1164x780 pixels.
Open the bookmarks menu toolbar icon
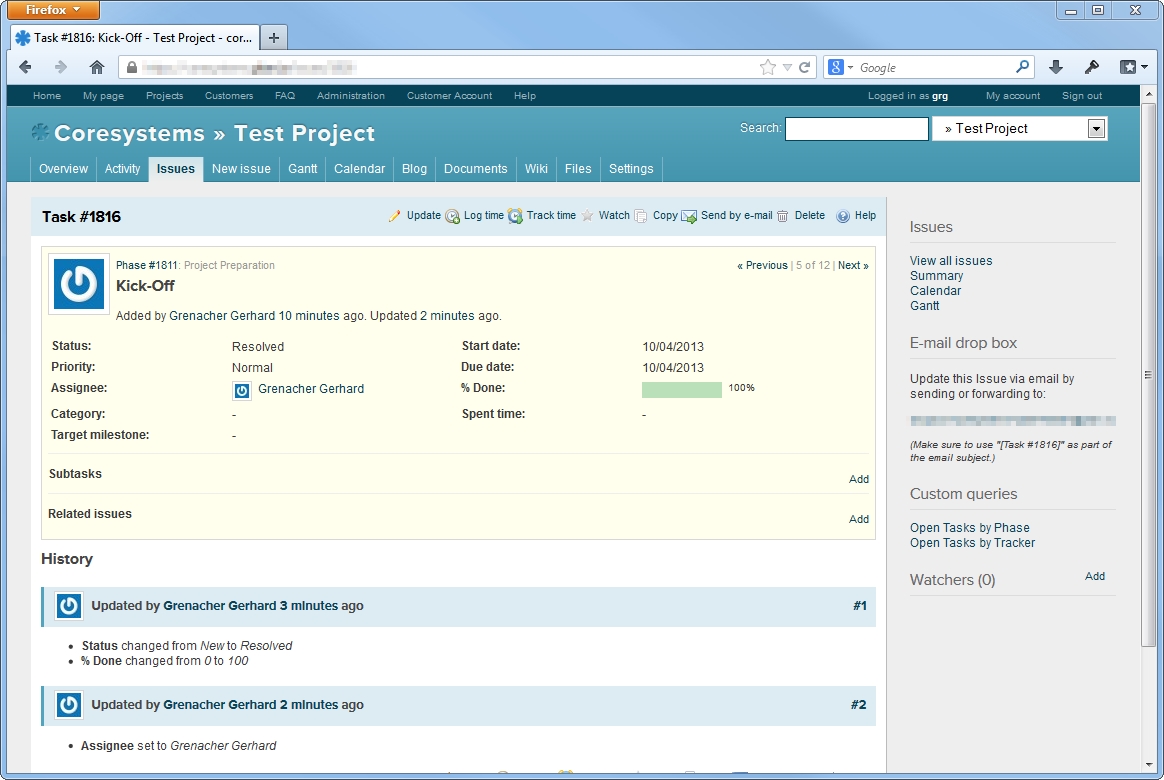[x=1133, y=68]
